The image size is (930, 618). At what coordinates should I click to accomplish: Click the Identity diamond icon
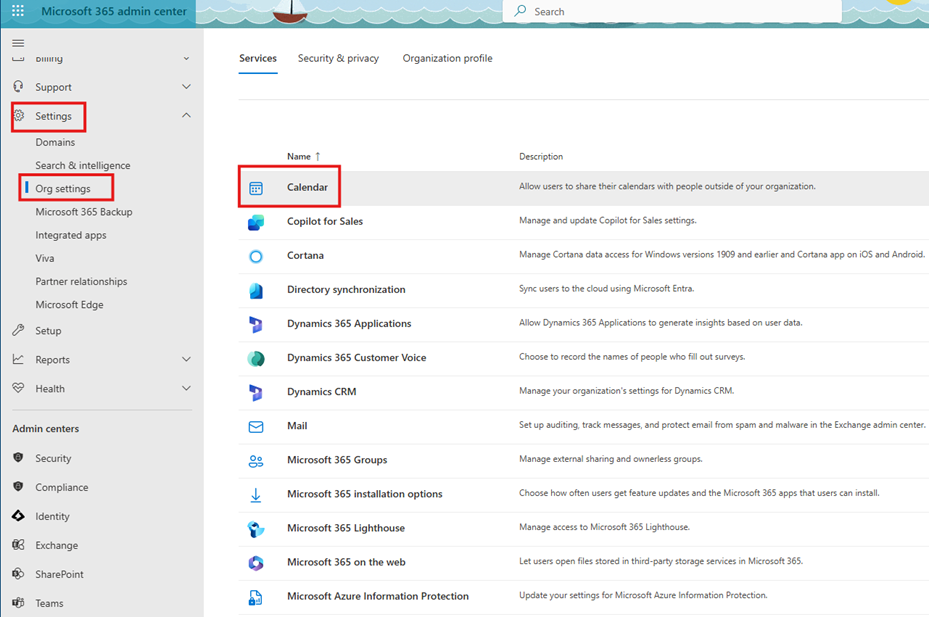[18, 516]
